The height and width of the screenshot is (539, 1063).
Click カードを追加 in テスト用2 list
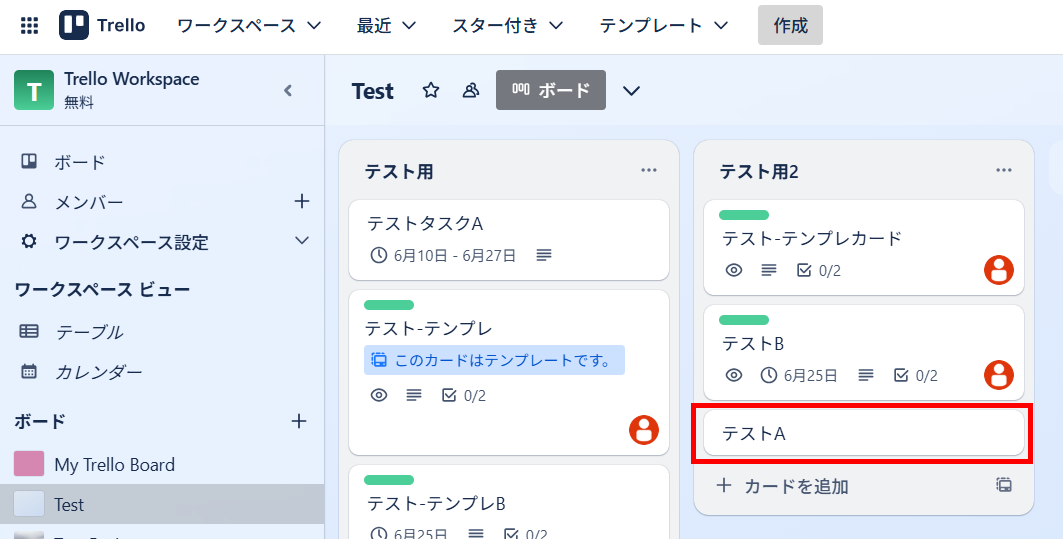tap(785, 487)
